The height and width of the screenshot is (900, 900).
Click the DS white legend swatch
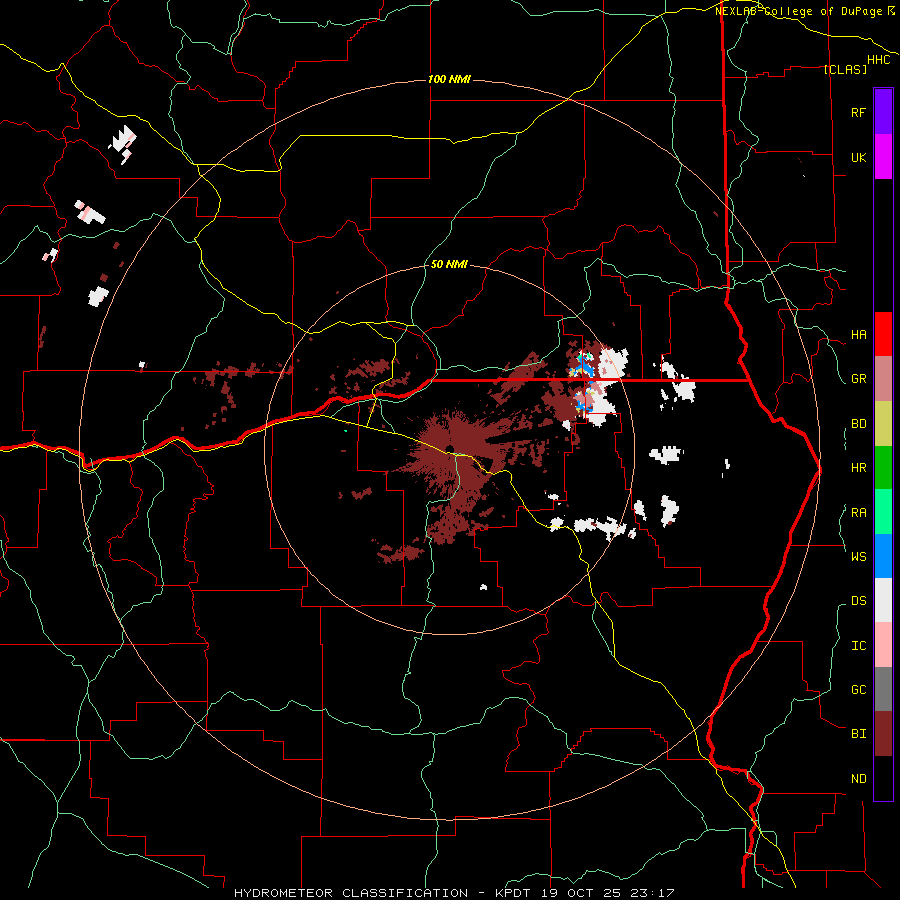pos(883,600)
